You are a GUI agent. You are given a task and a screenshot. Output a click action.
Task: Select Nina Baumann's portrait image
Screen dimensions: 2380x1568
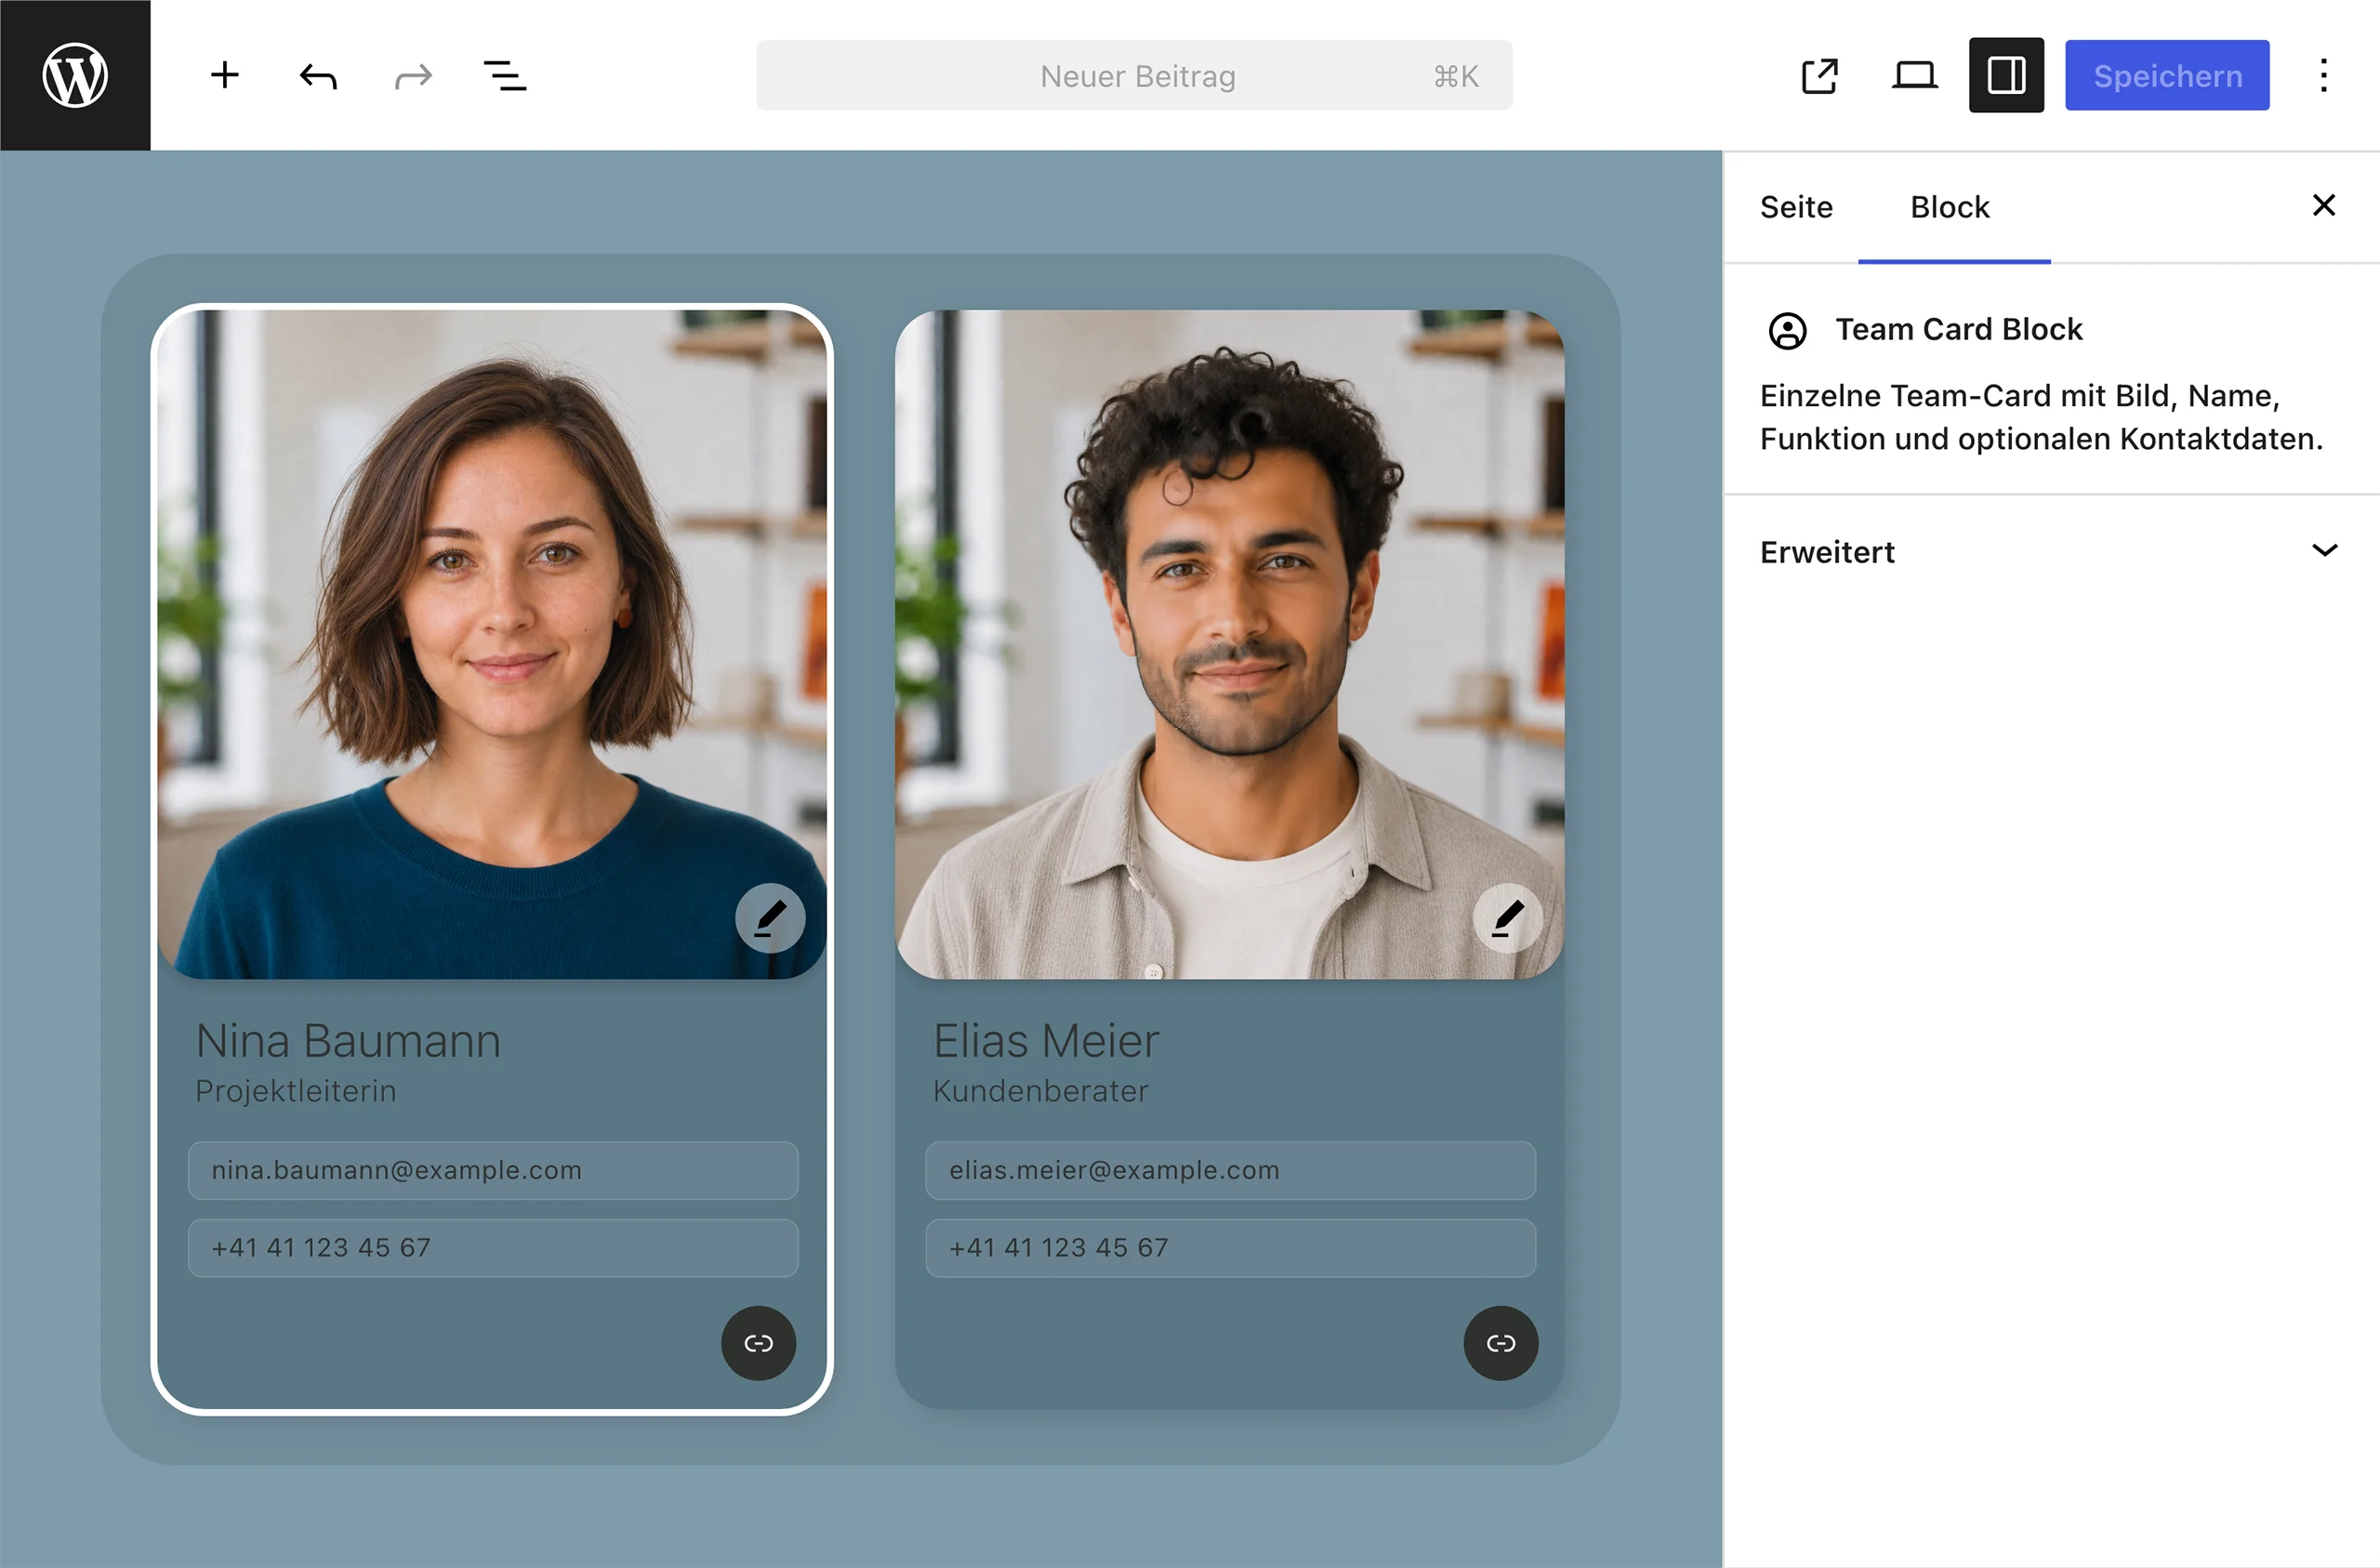(x=492, y=644)
